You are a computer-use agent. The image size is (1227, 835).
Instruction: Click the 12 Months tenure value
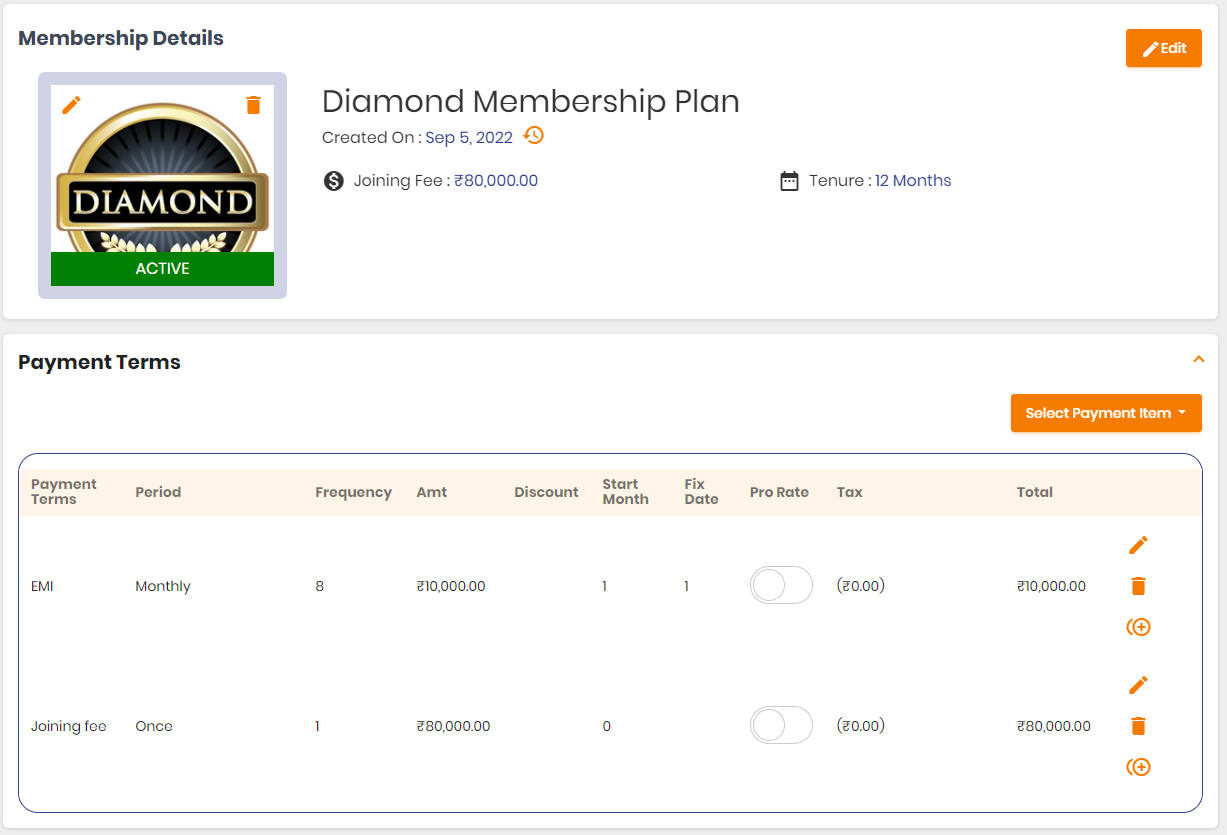click(913, 181)
